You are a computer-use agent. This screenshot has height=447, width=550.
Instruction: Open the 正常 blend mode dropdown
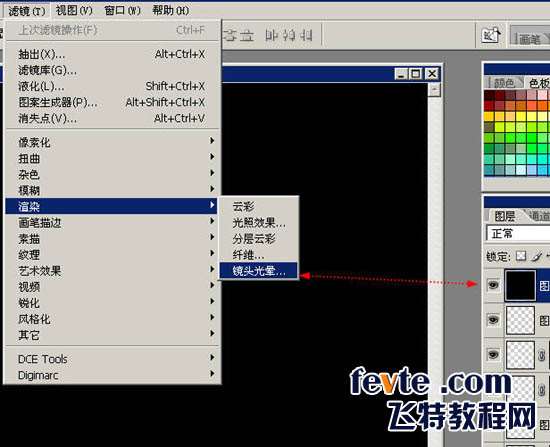(x=518, y=233)
